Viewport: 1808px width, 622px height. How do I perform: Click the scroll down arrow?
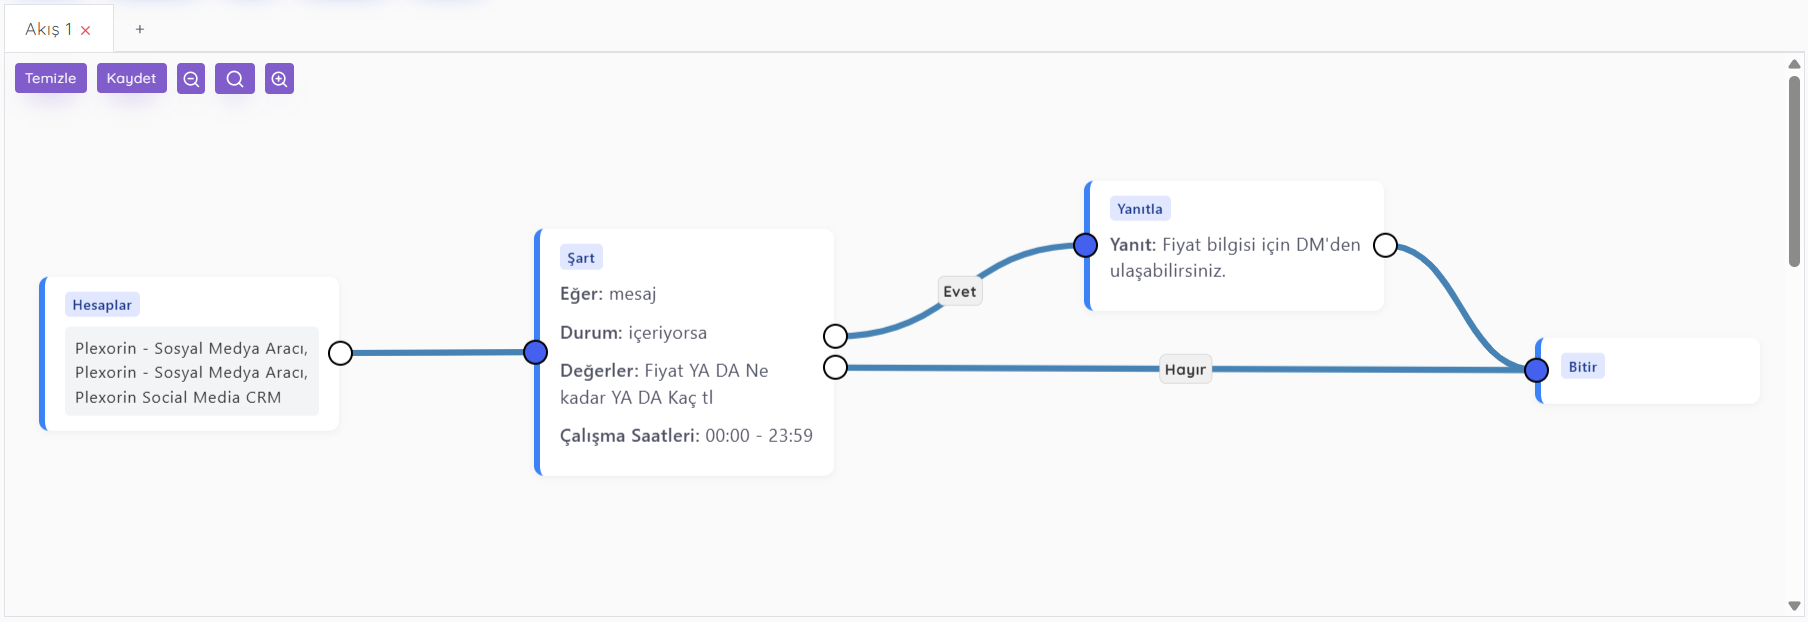tap(1794, 606)
